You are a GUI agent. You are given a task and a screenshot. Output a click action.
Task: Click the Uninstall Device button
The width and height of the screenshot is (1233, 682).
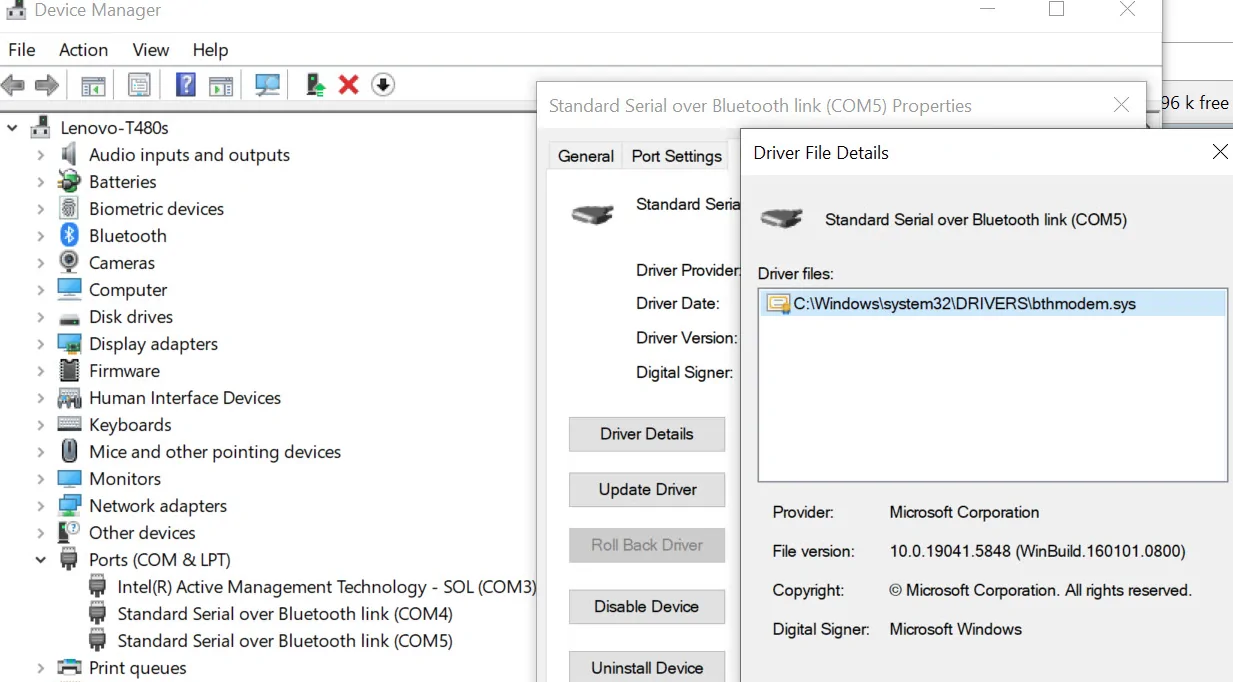coord(646,667)
